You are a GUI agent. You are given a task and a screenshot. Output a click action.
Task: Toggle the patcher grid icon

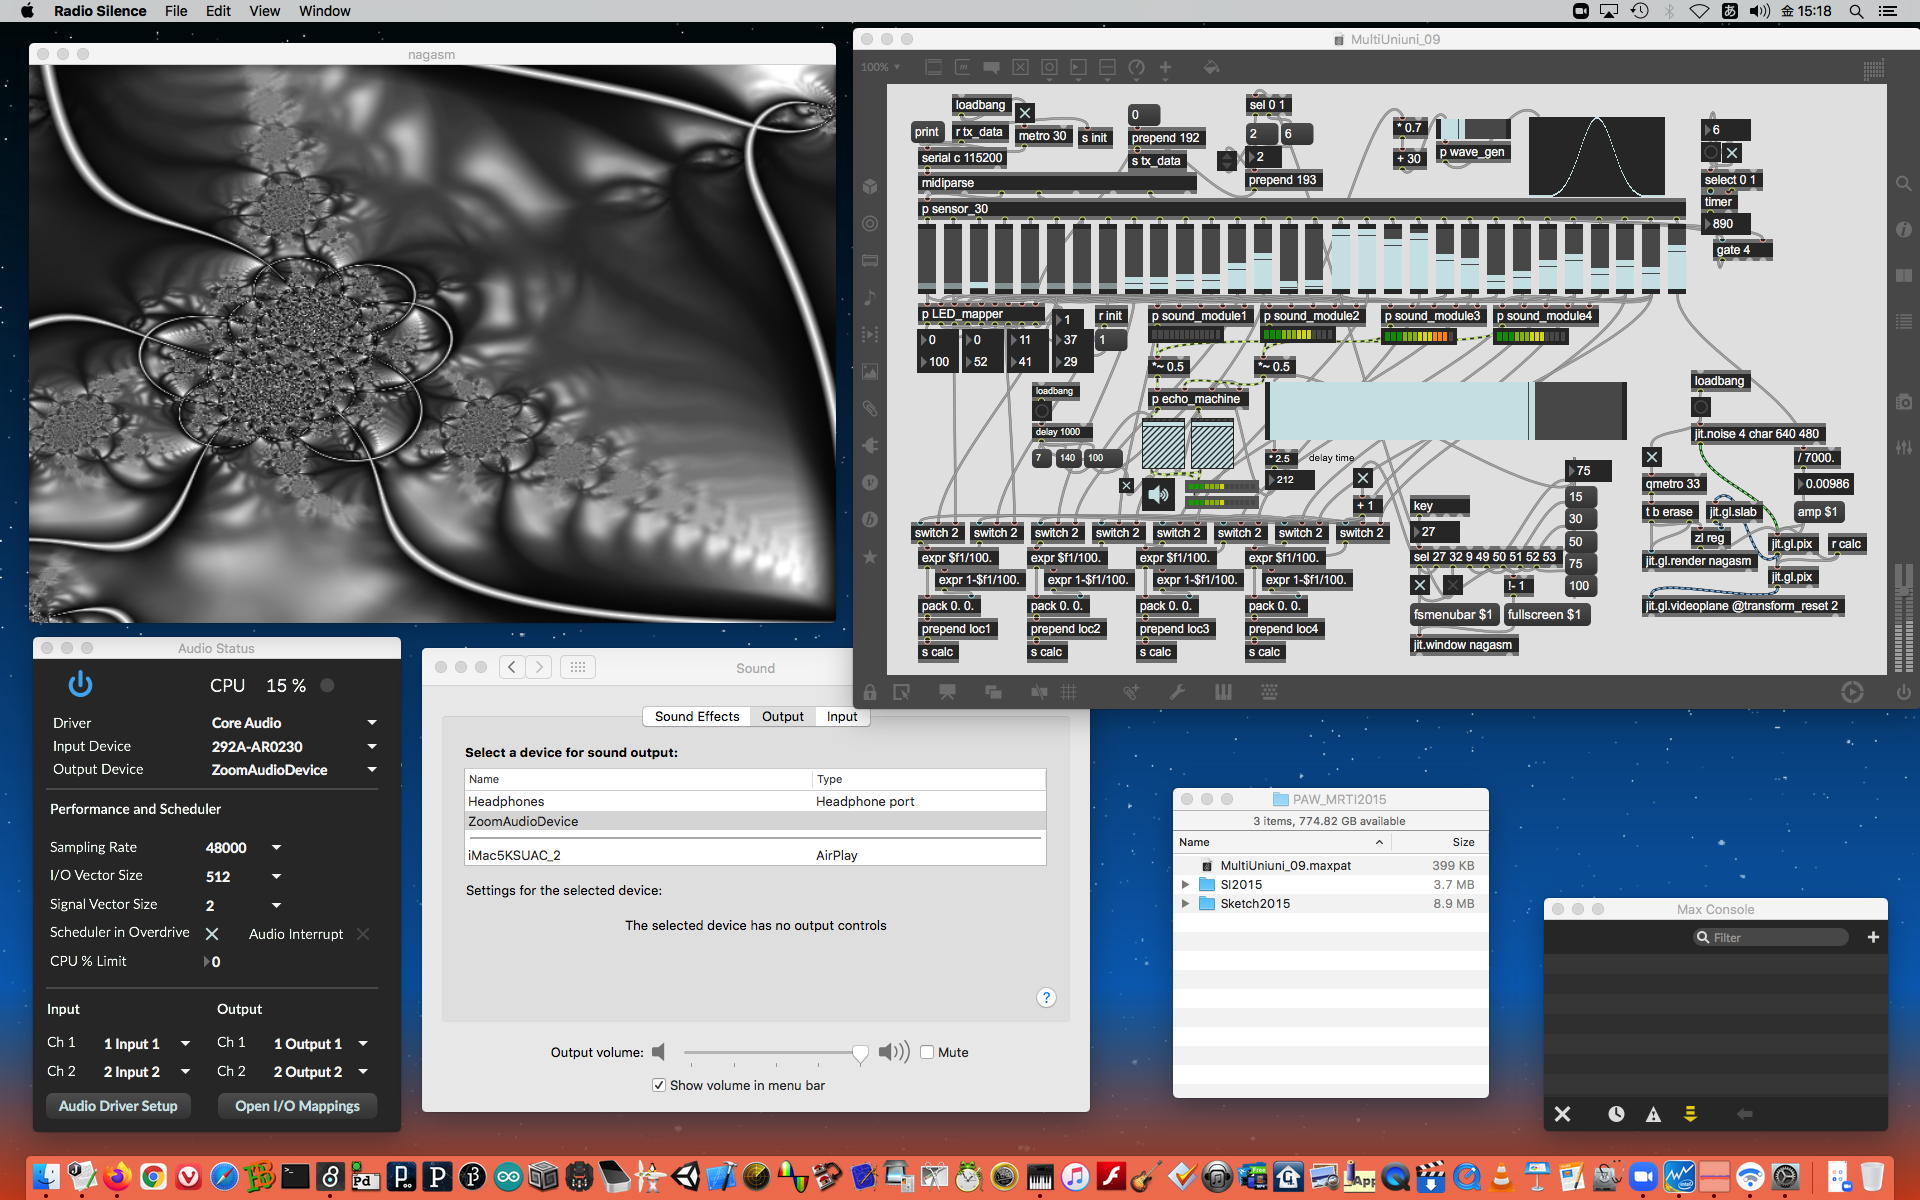(x=1068, y=692)
